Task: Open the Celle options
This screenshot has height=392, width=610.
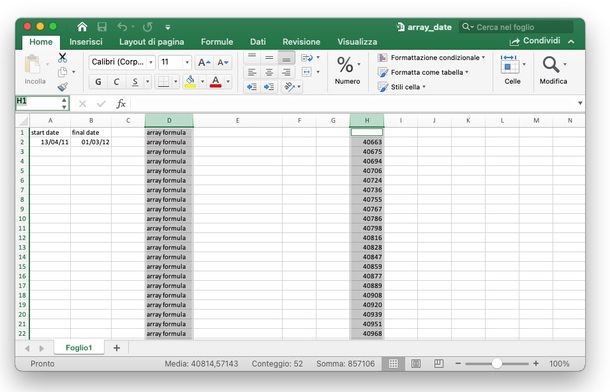Action: (x=512, y=70)
